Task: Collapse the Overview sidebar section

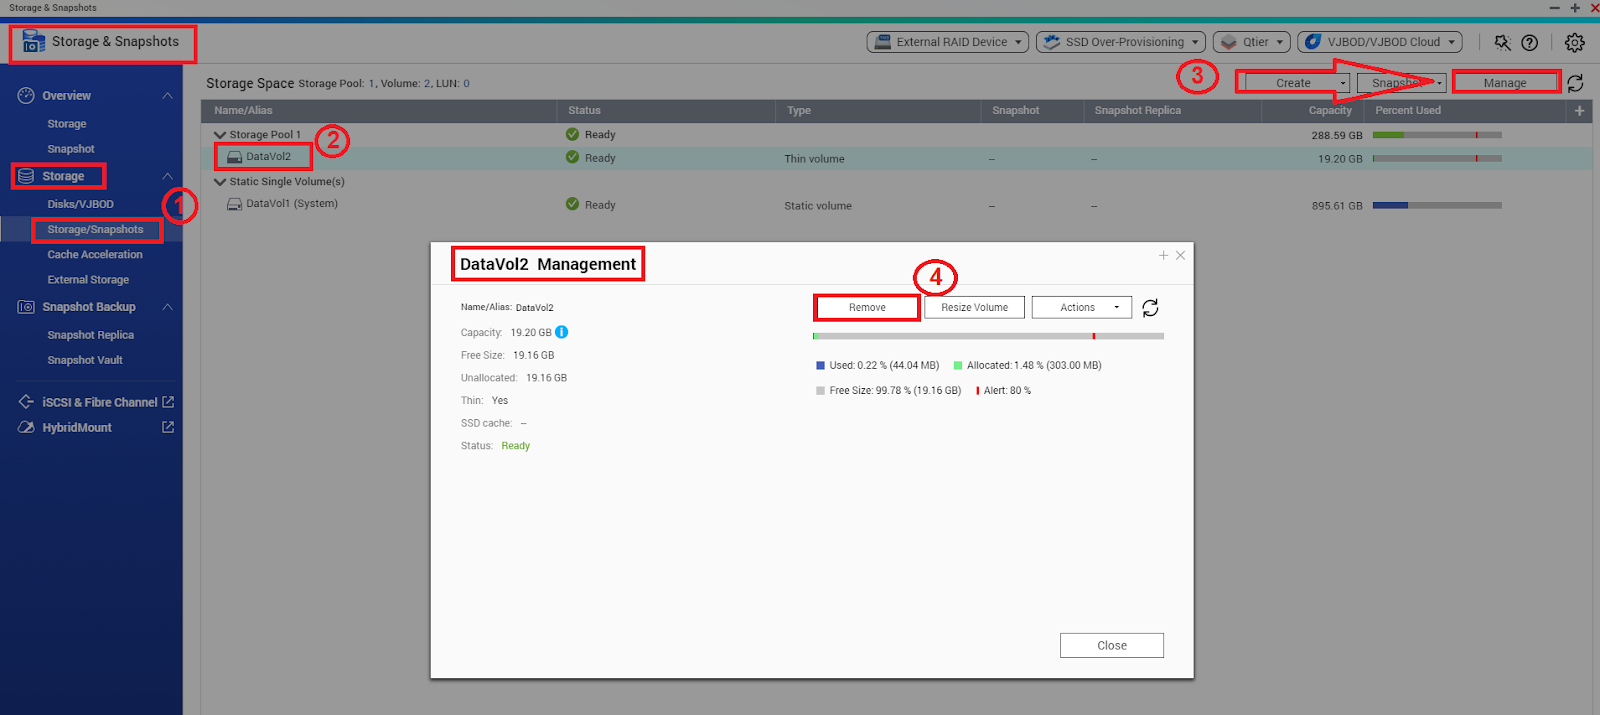Action: click(x=167, y=96)
